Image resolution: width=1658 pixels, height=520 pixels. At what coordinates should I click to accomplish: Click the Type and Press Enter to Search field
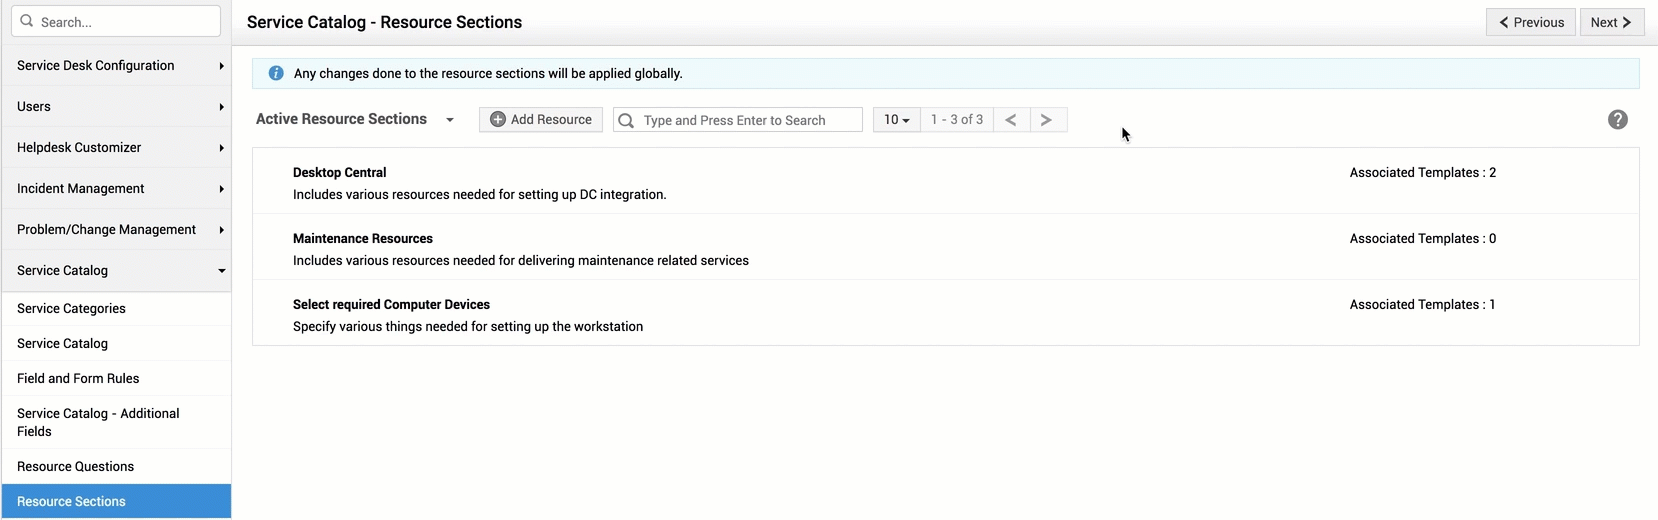pos(738,120)
